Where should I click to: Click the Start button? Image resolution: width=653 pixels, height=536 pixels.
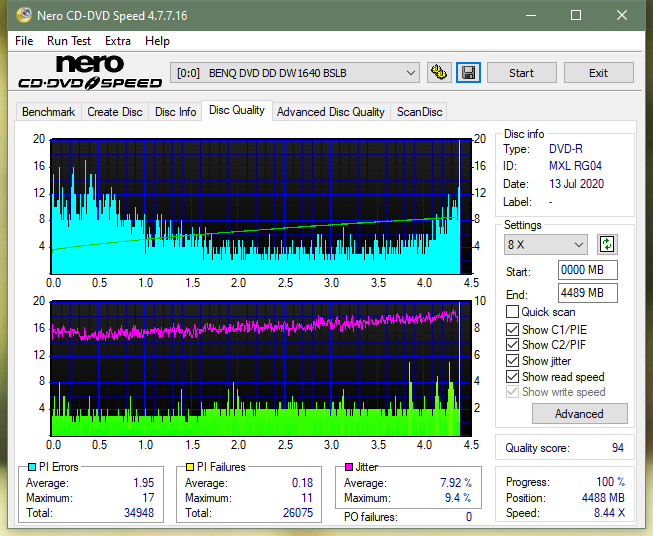coord(521,73)
